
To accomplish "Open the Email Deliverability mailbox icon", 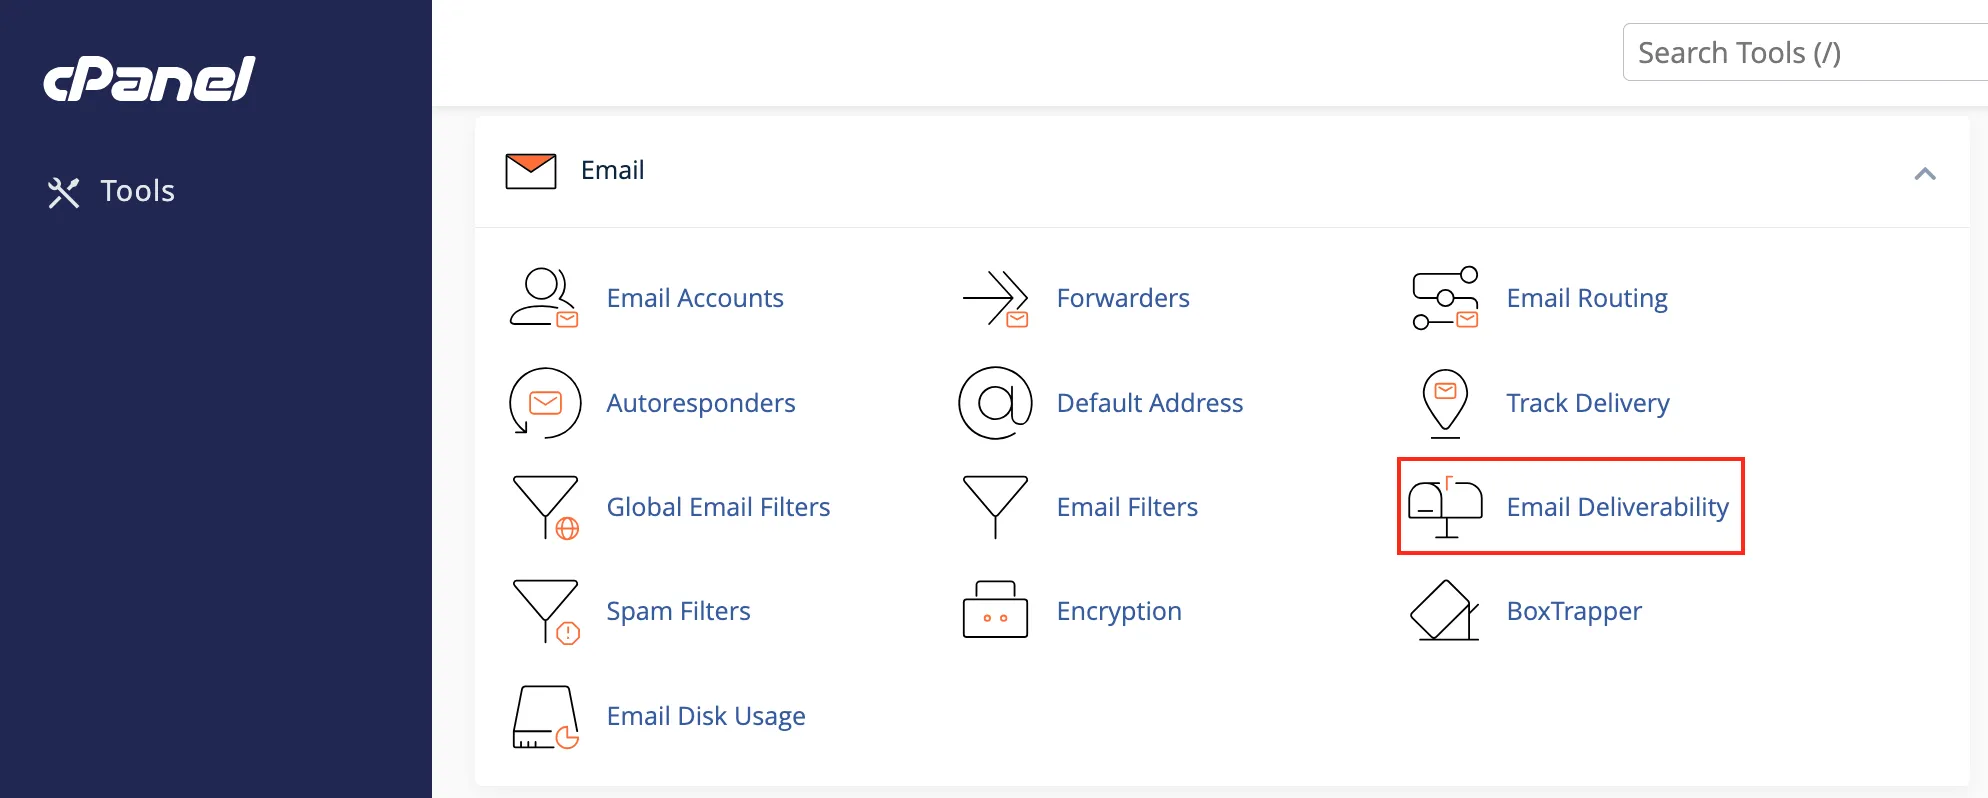I will (x=1445, y=508).
